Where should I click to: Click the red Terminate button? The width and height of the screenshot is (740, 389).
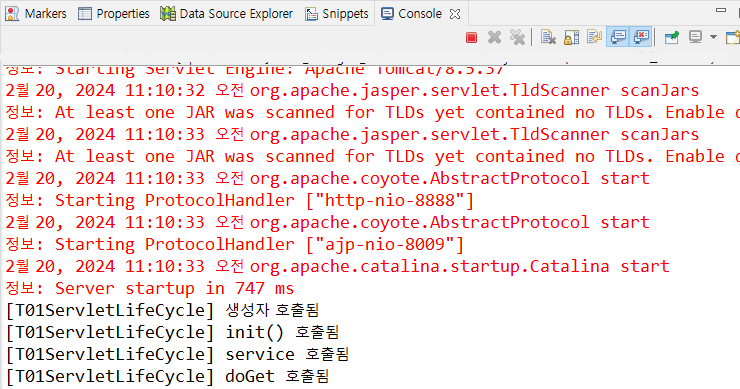471,37
